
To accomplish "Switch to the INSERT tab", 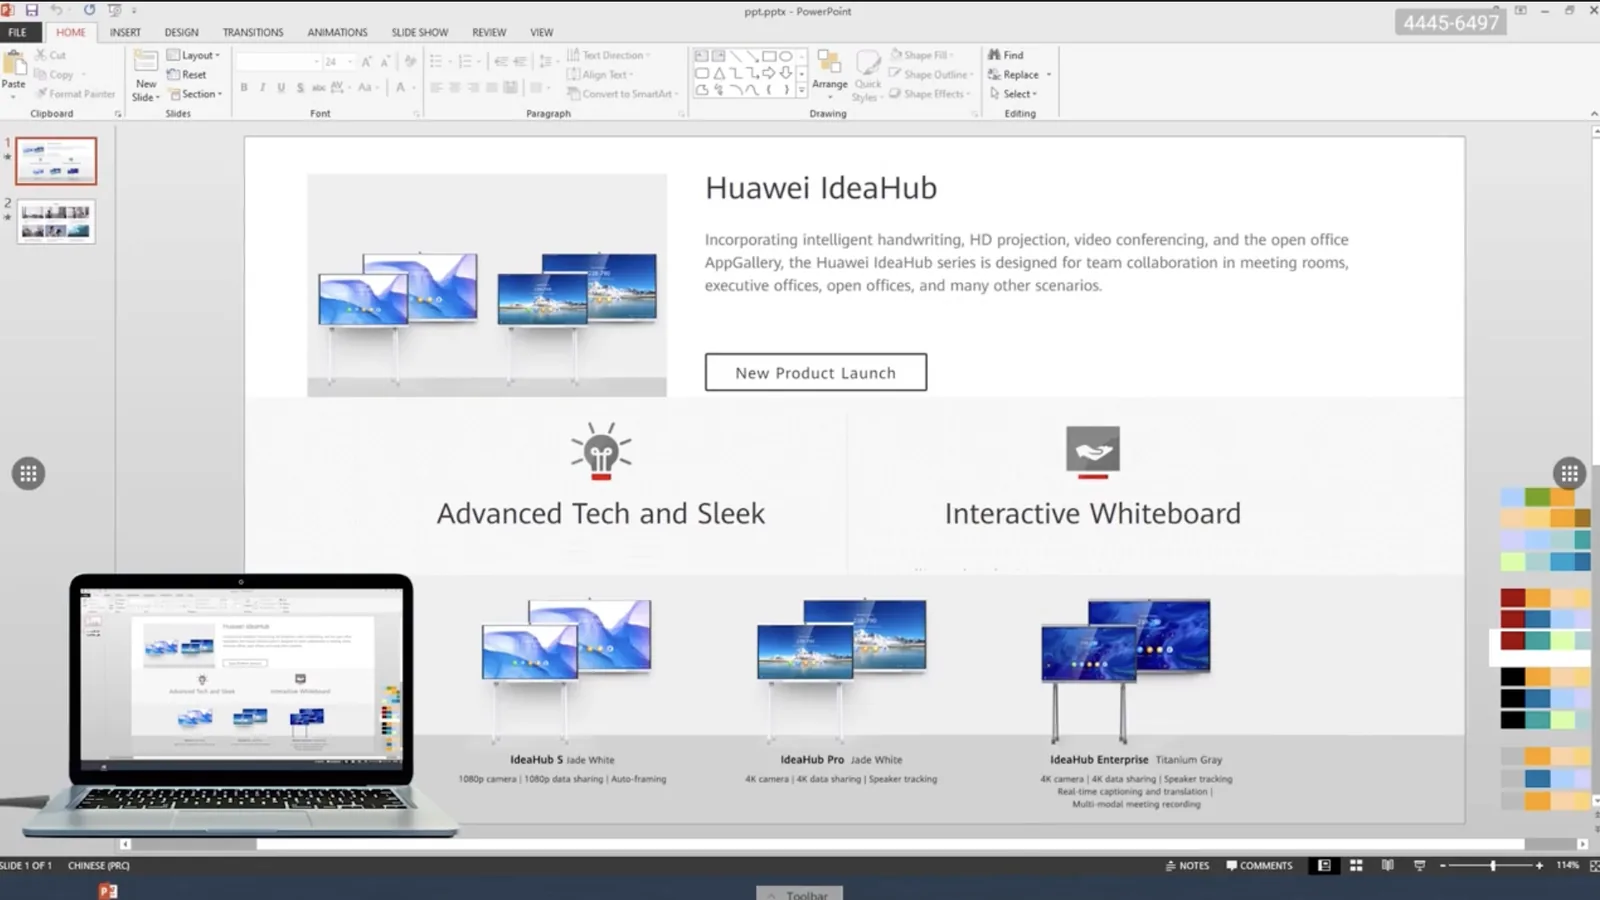I will (125, 32).
